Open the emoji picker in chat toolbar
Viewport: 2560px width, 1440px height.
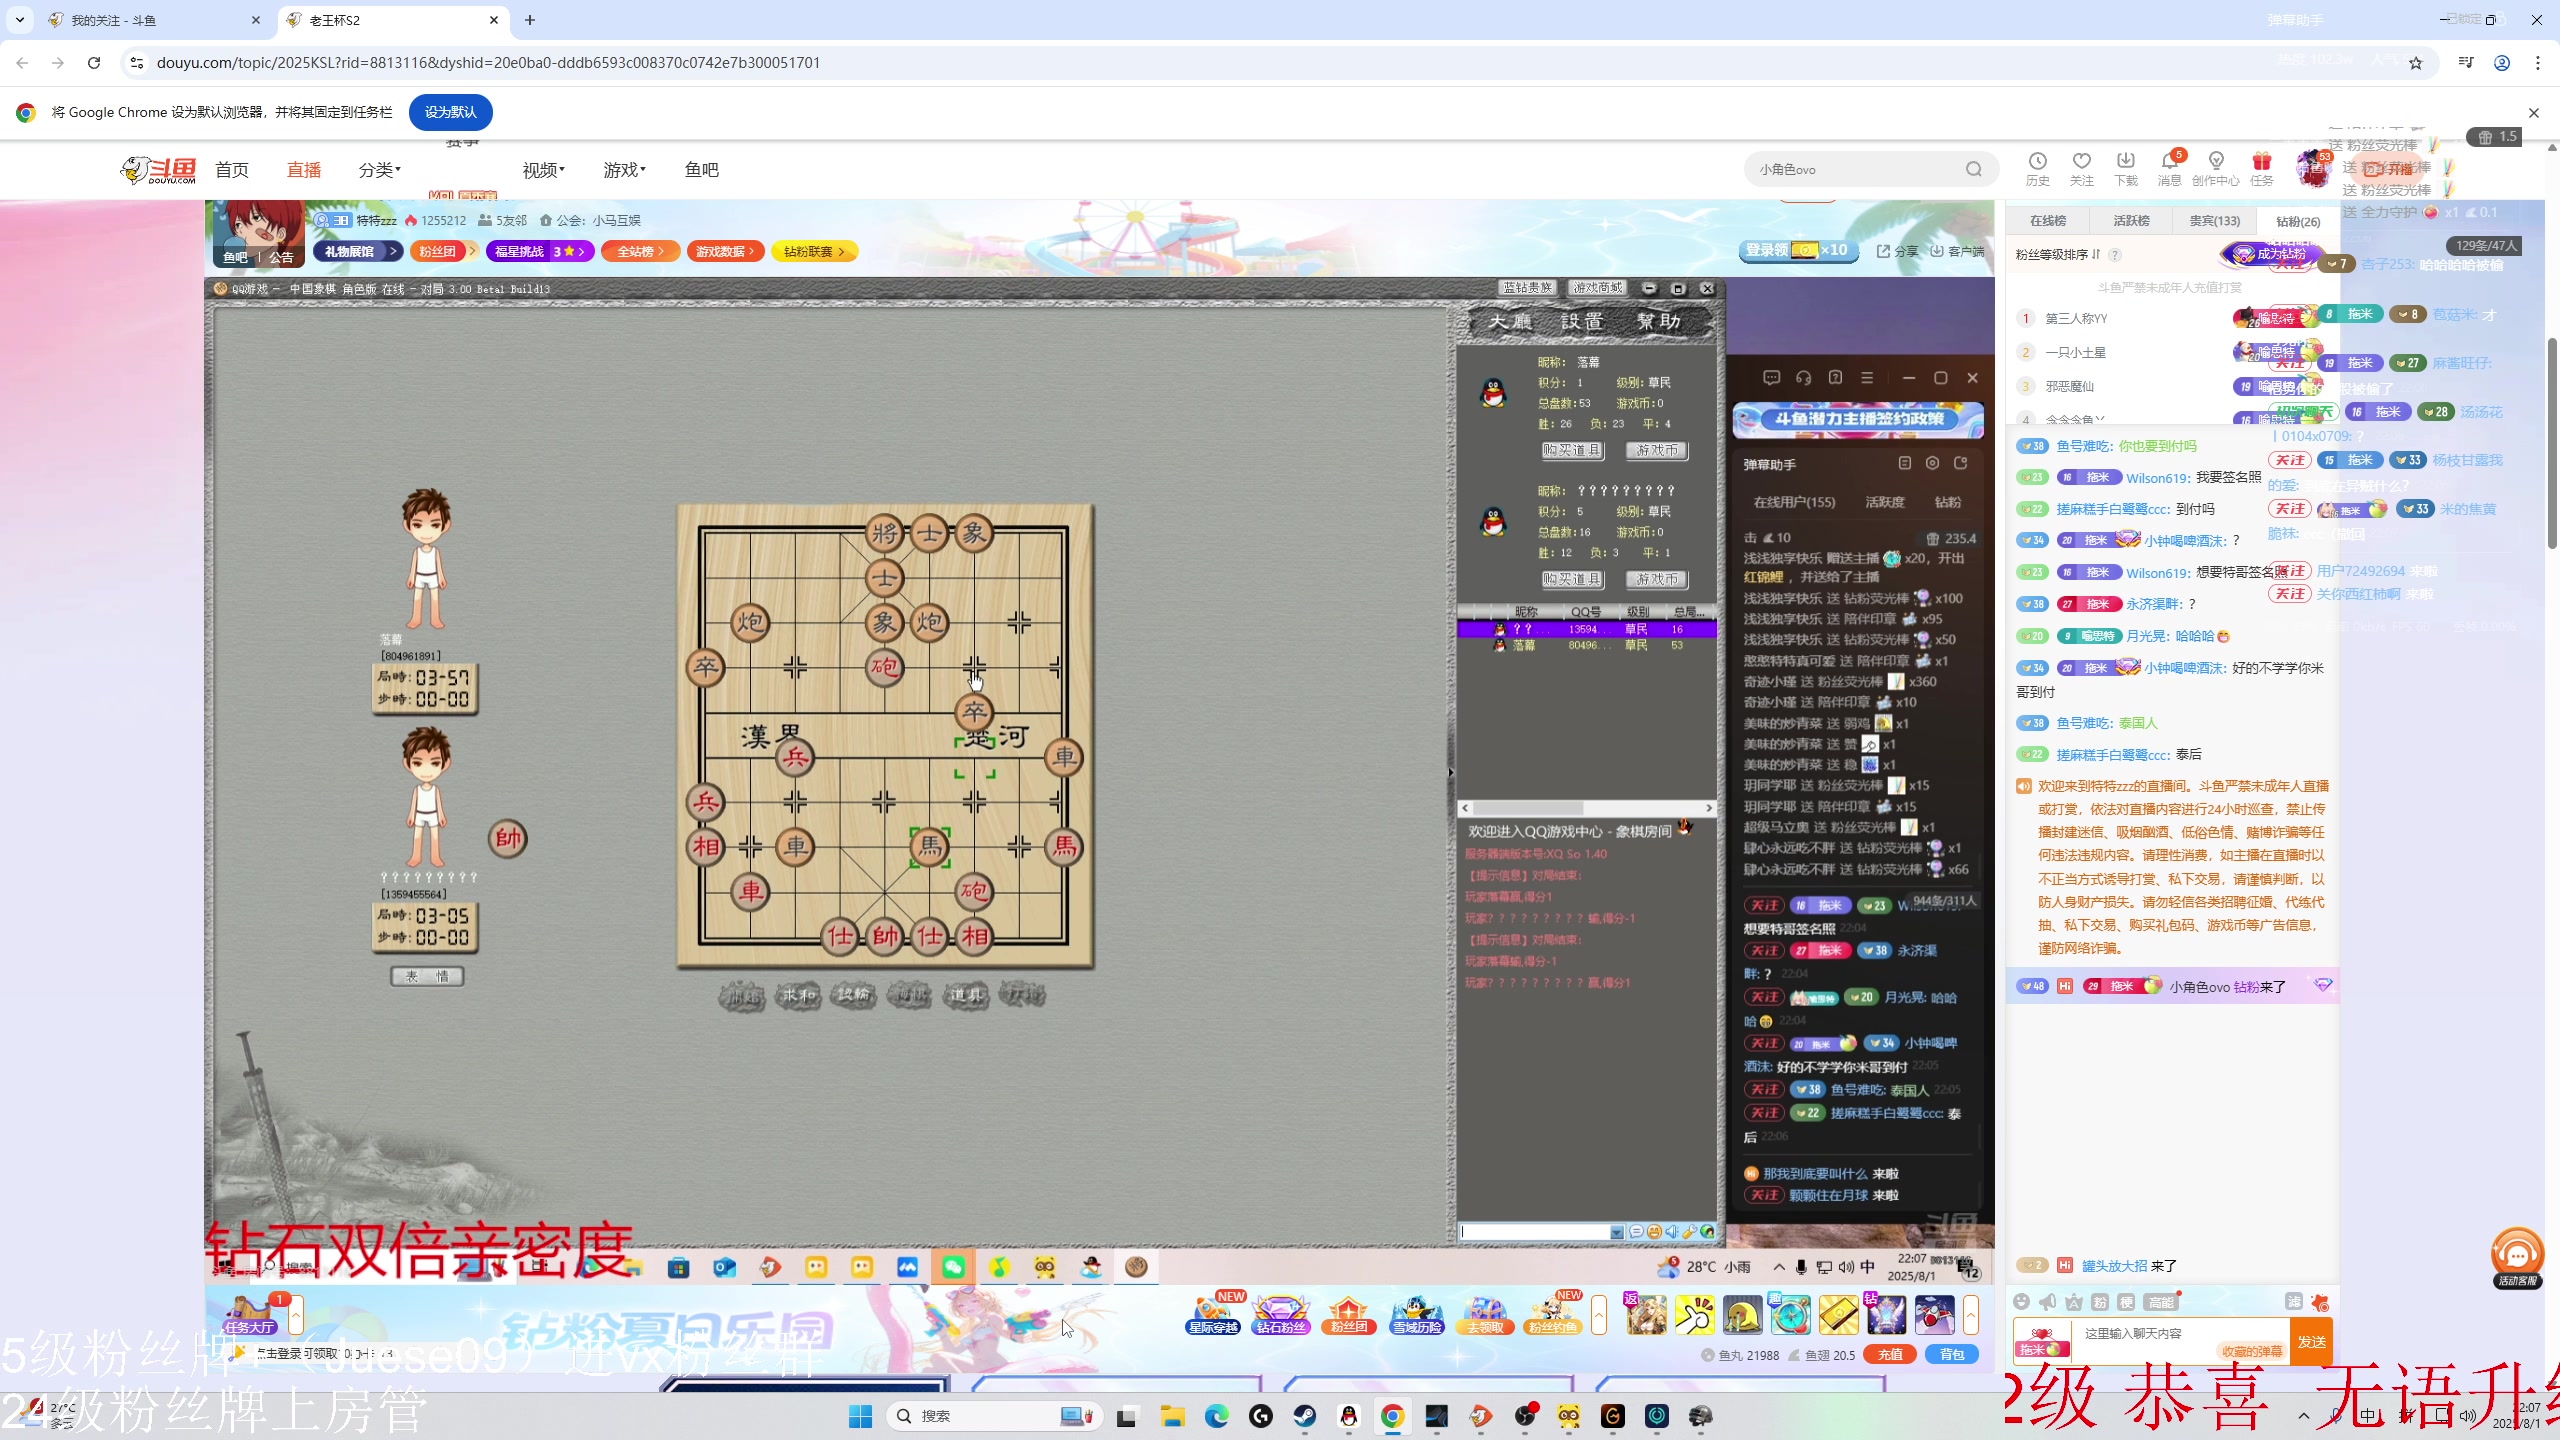point(2021,1301)
